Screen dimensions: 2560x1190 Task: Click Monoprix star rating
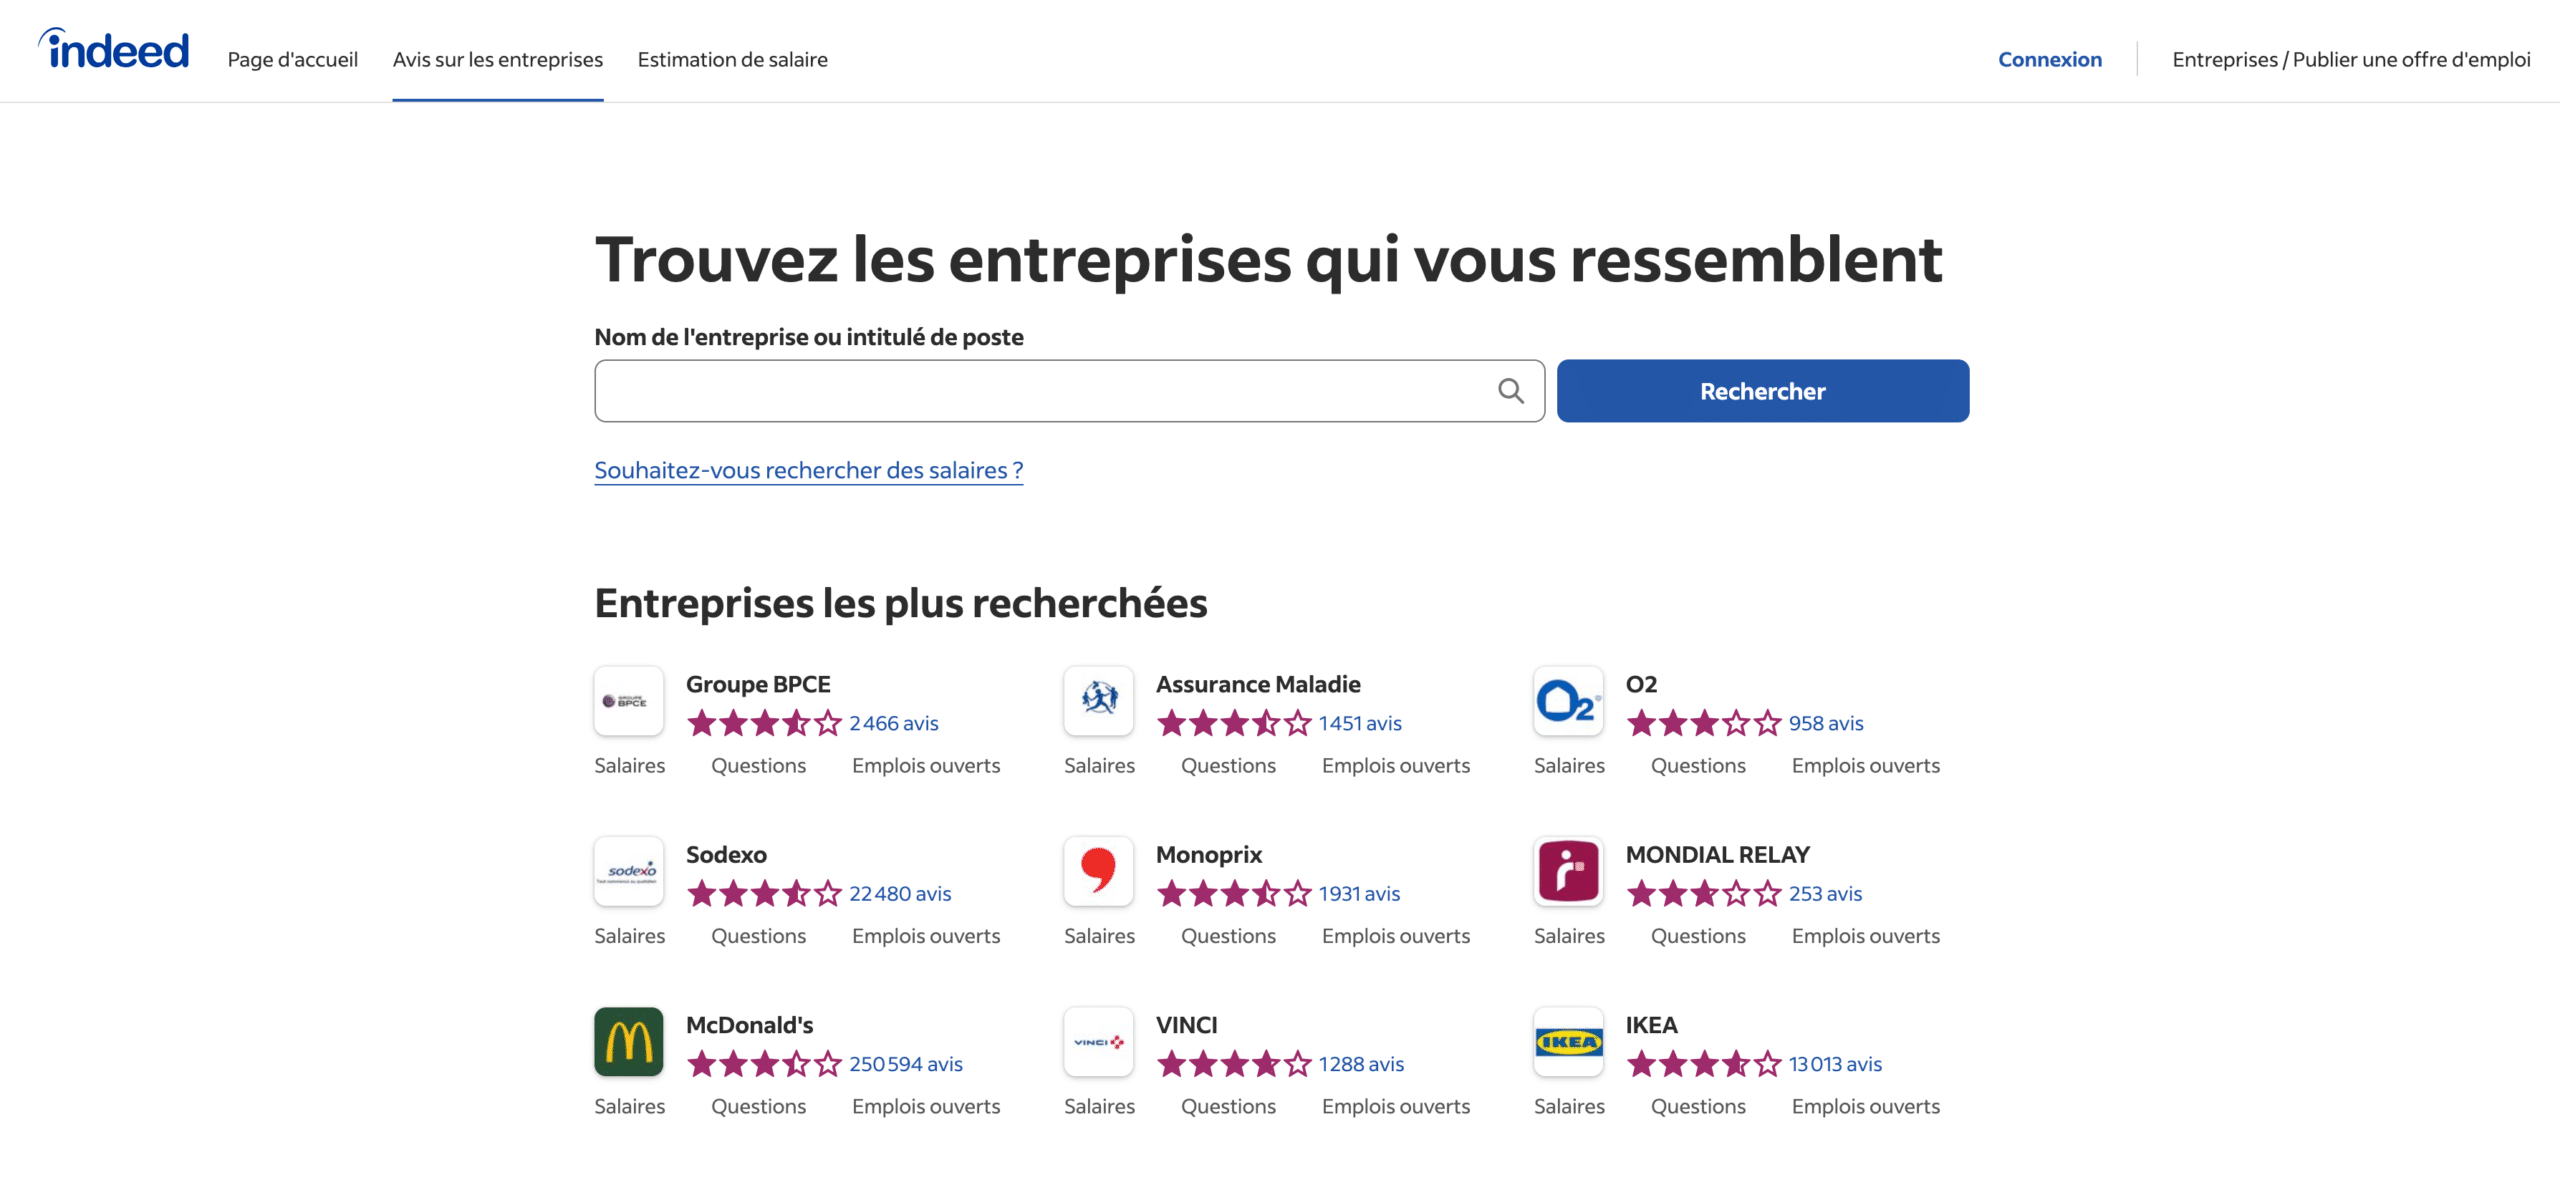1234,893
